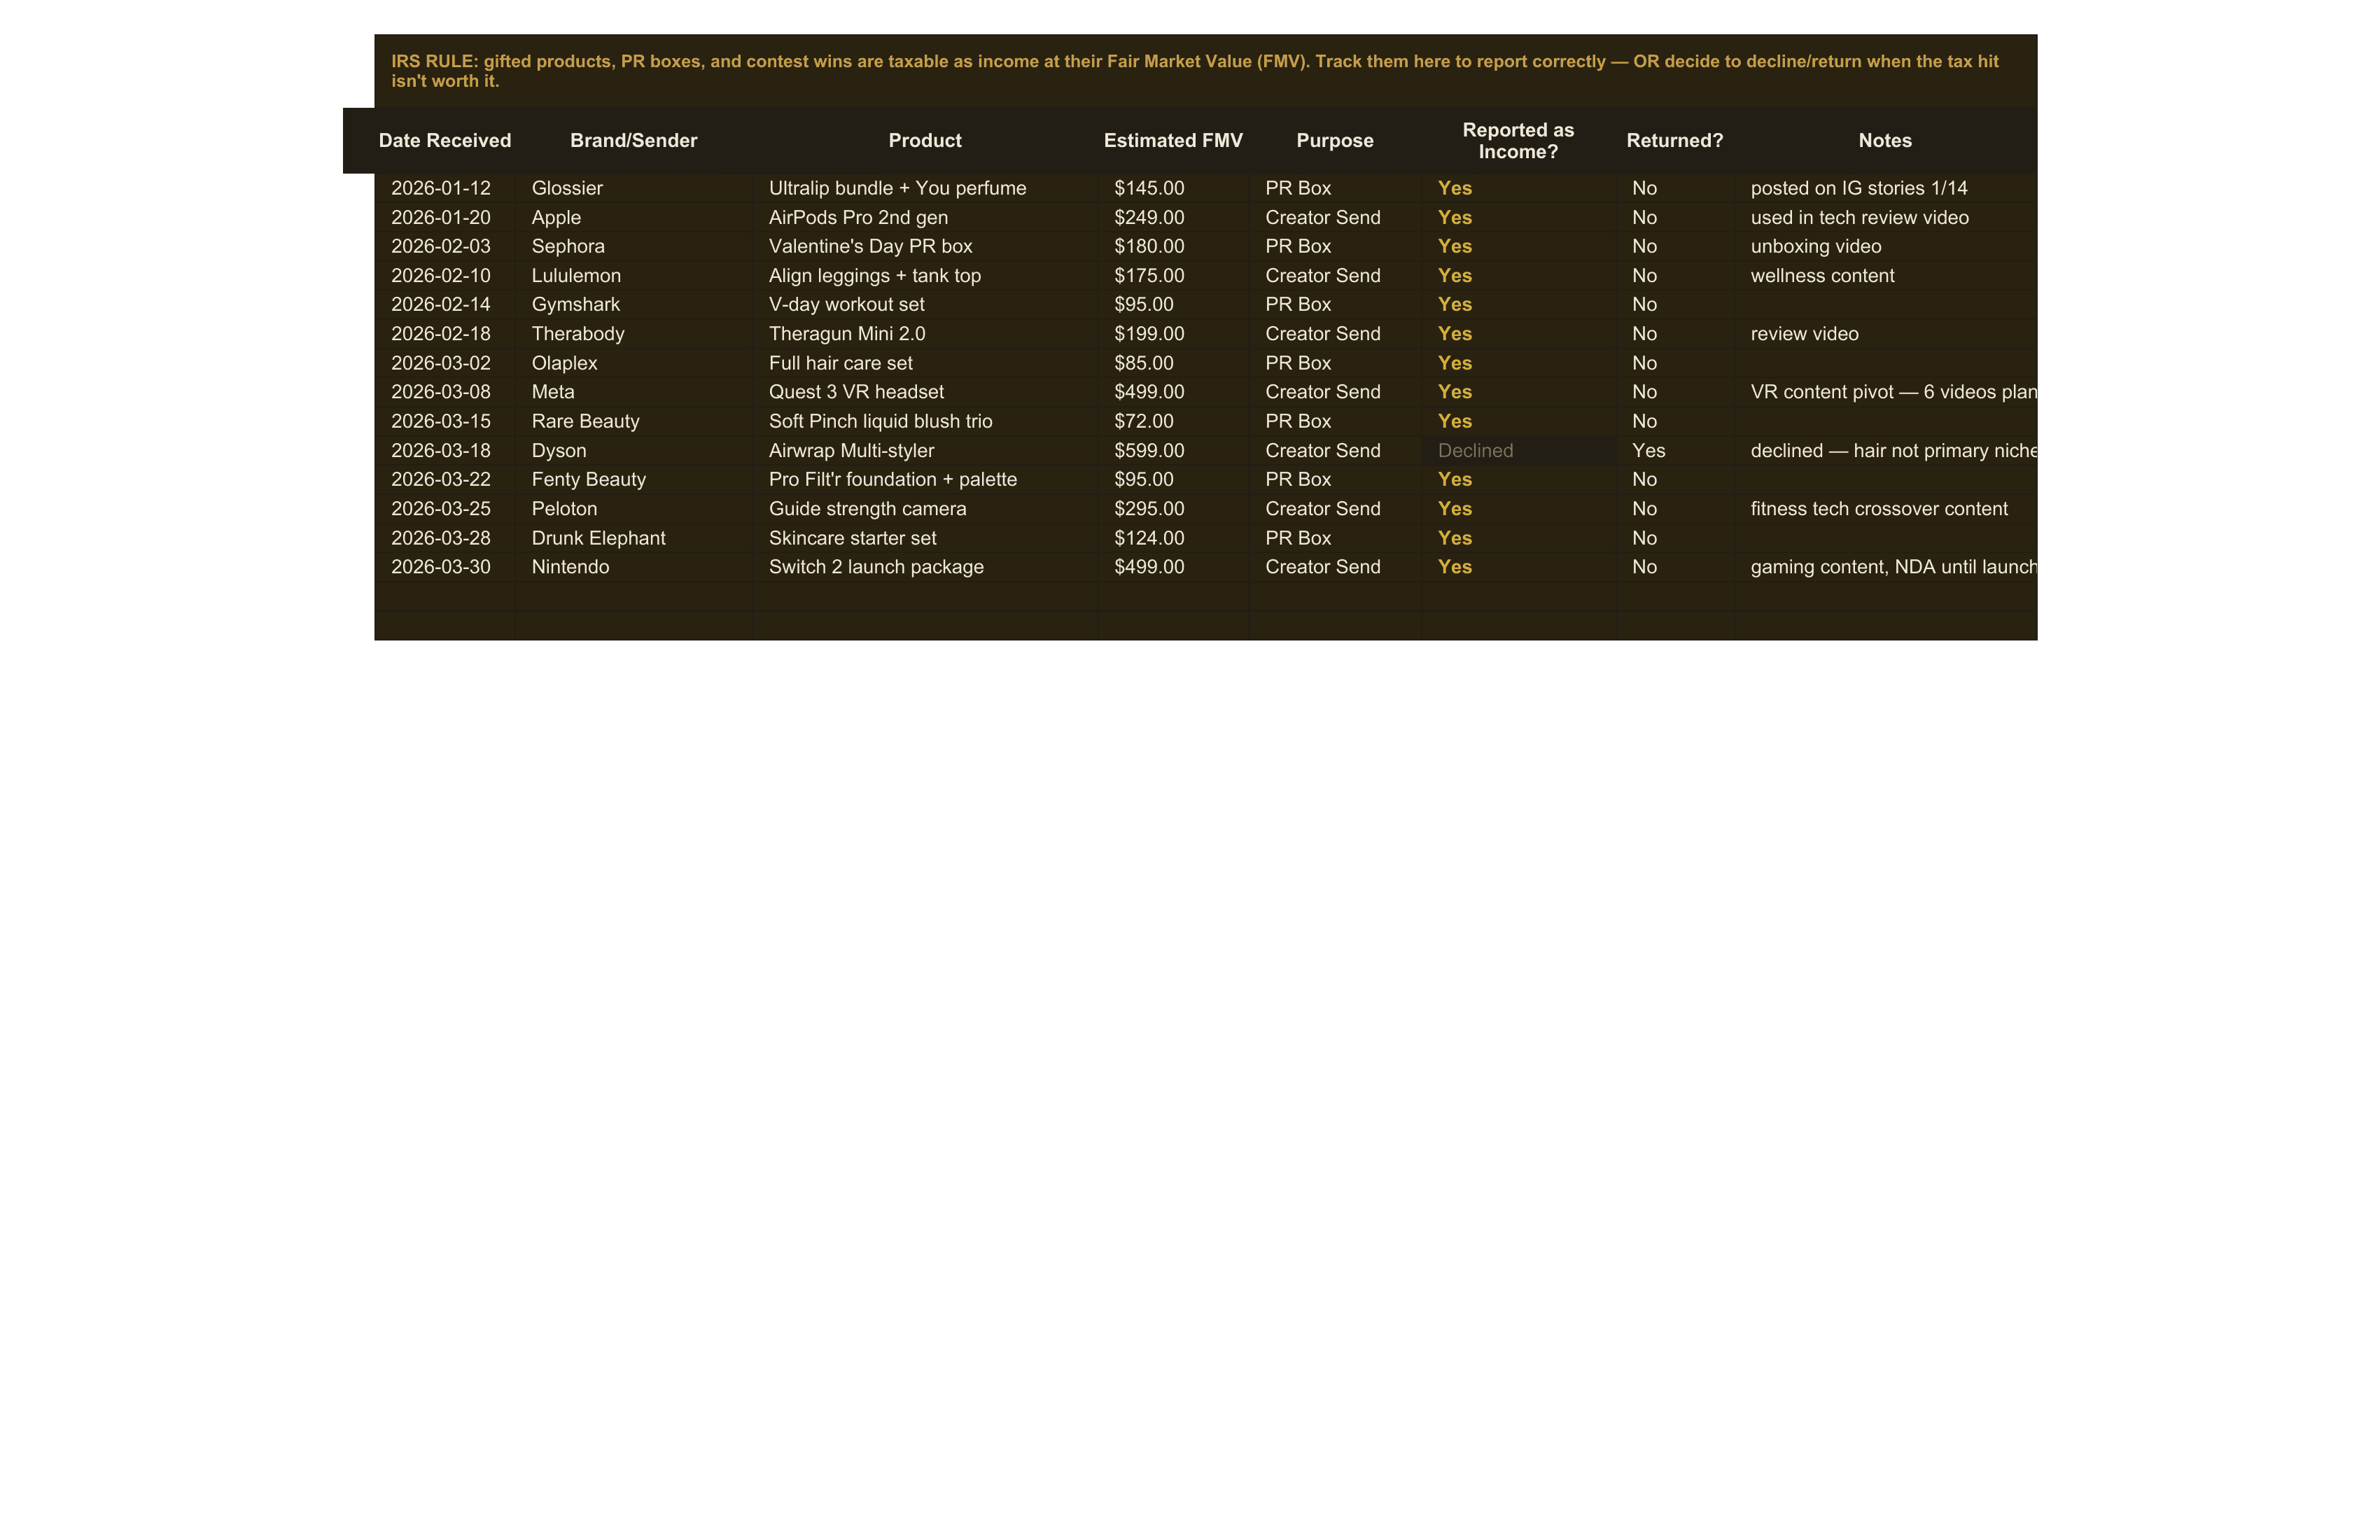Click the Notes column header
2380x1540 pixels.
coord(1885,141)
